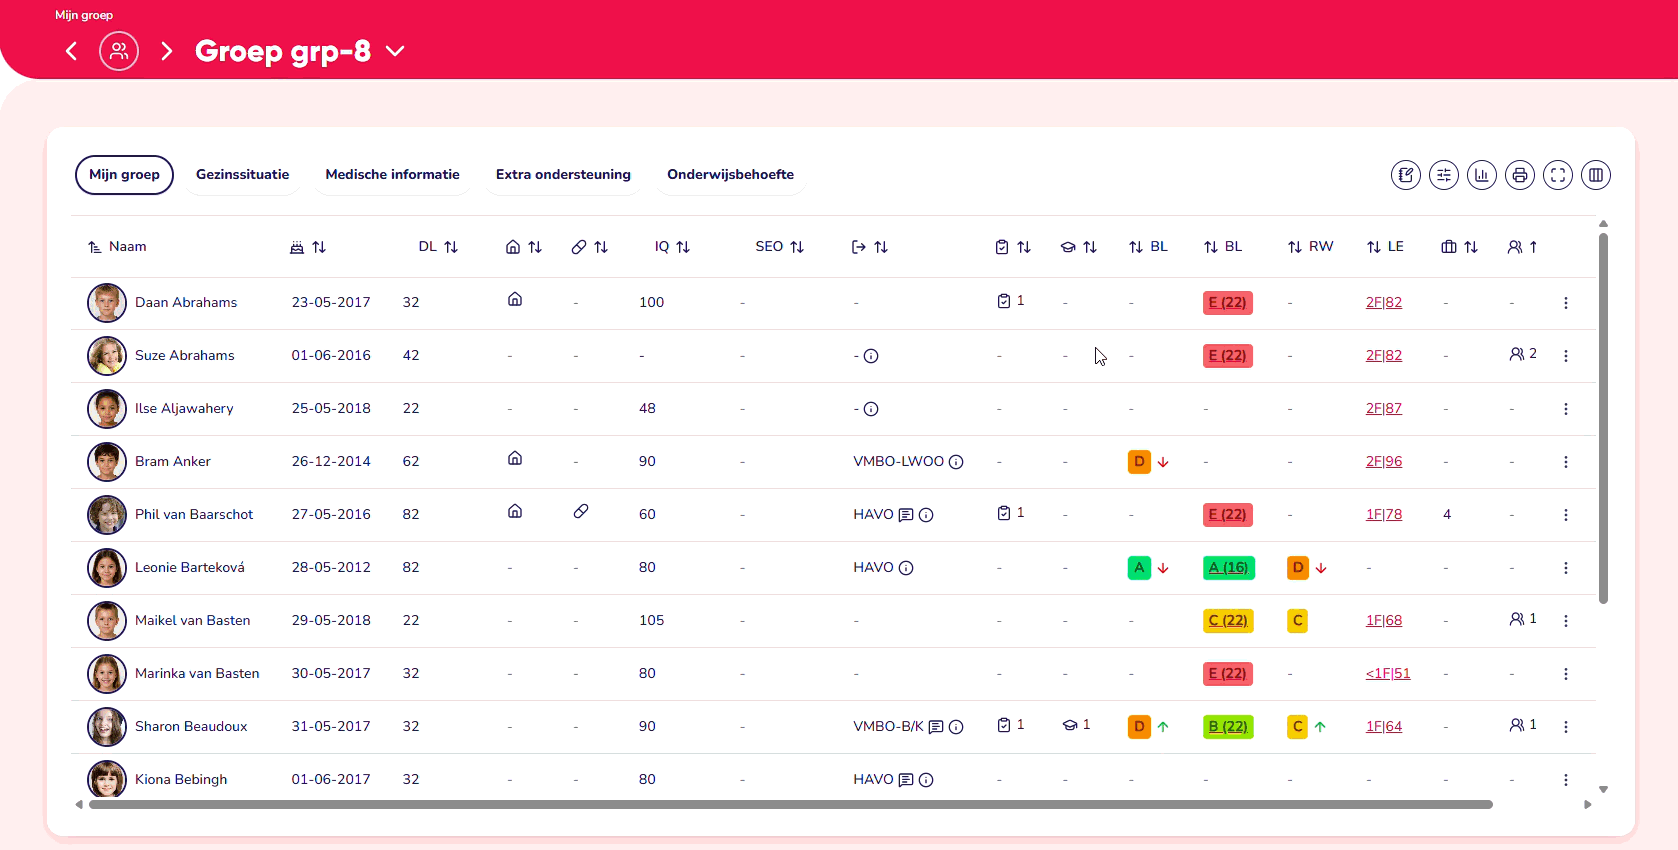Open 1F|78 link for Phil van Baarschot
This screenshot has height=850, width=1678.
click(1384, 514)
